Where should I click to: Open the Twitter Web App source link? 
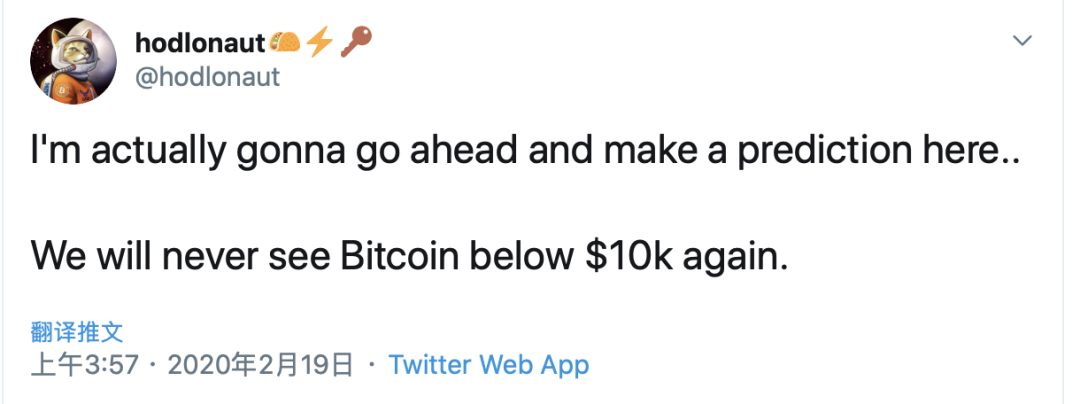489,365
